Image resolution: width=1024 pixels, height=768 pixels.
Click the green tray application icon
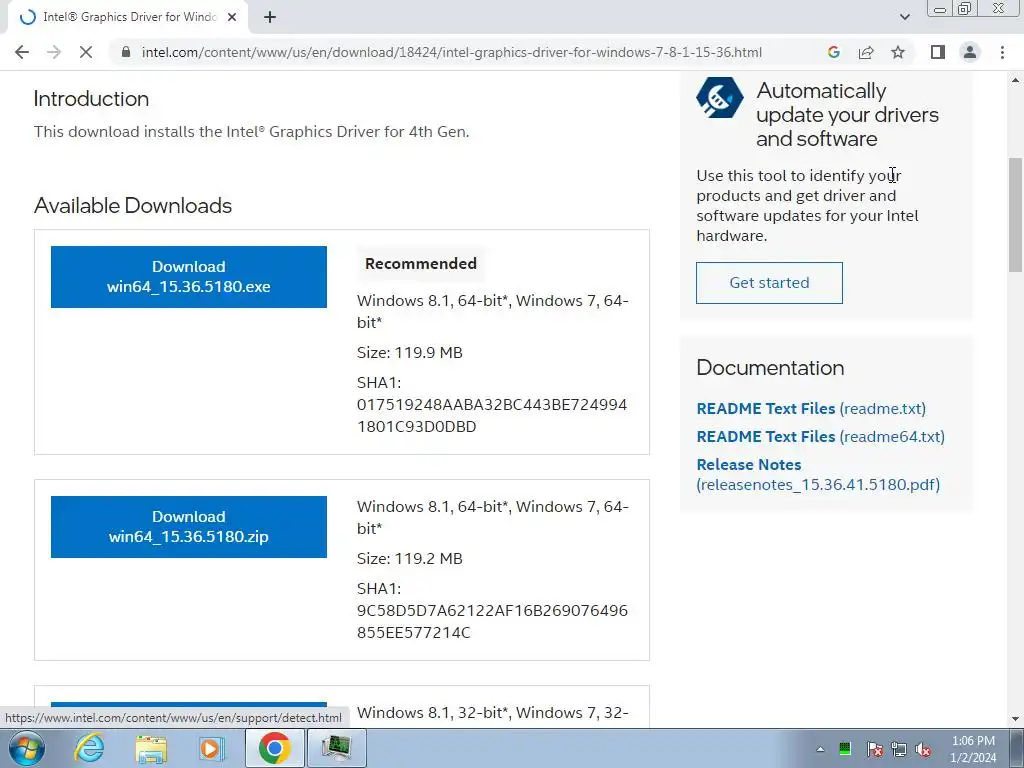pyautogui.click(x=845, y=748)
